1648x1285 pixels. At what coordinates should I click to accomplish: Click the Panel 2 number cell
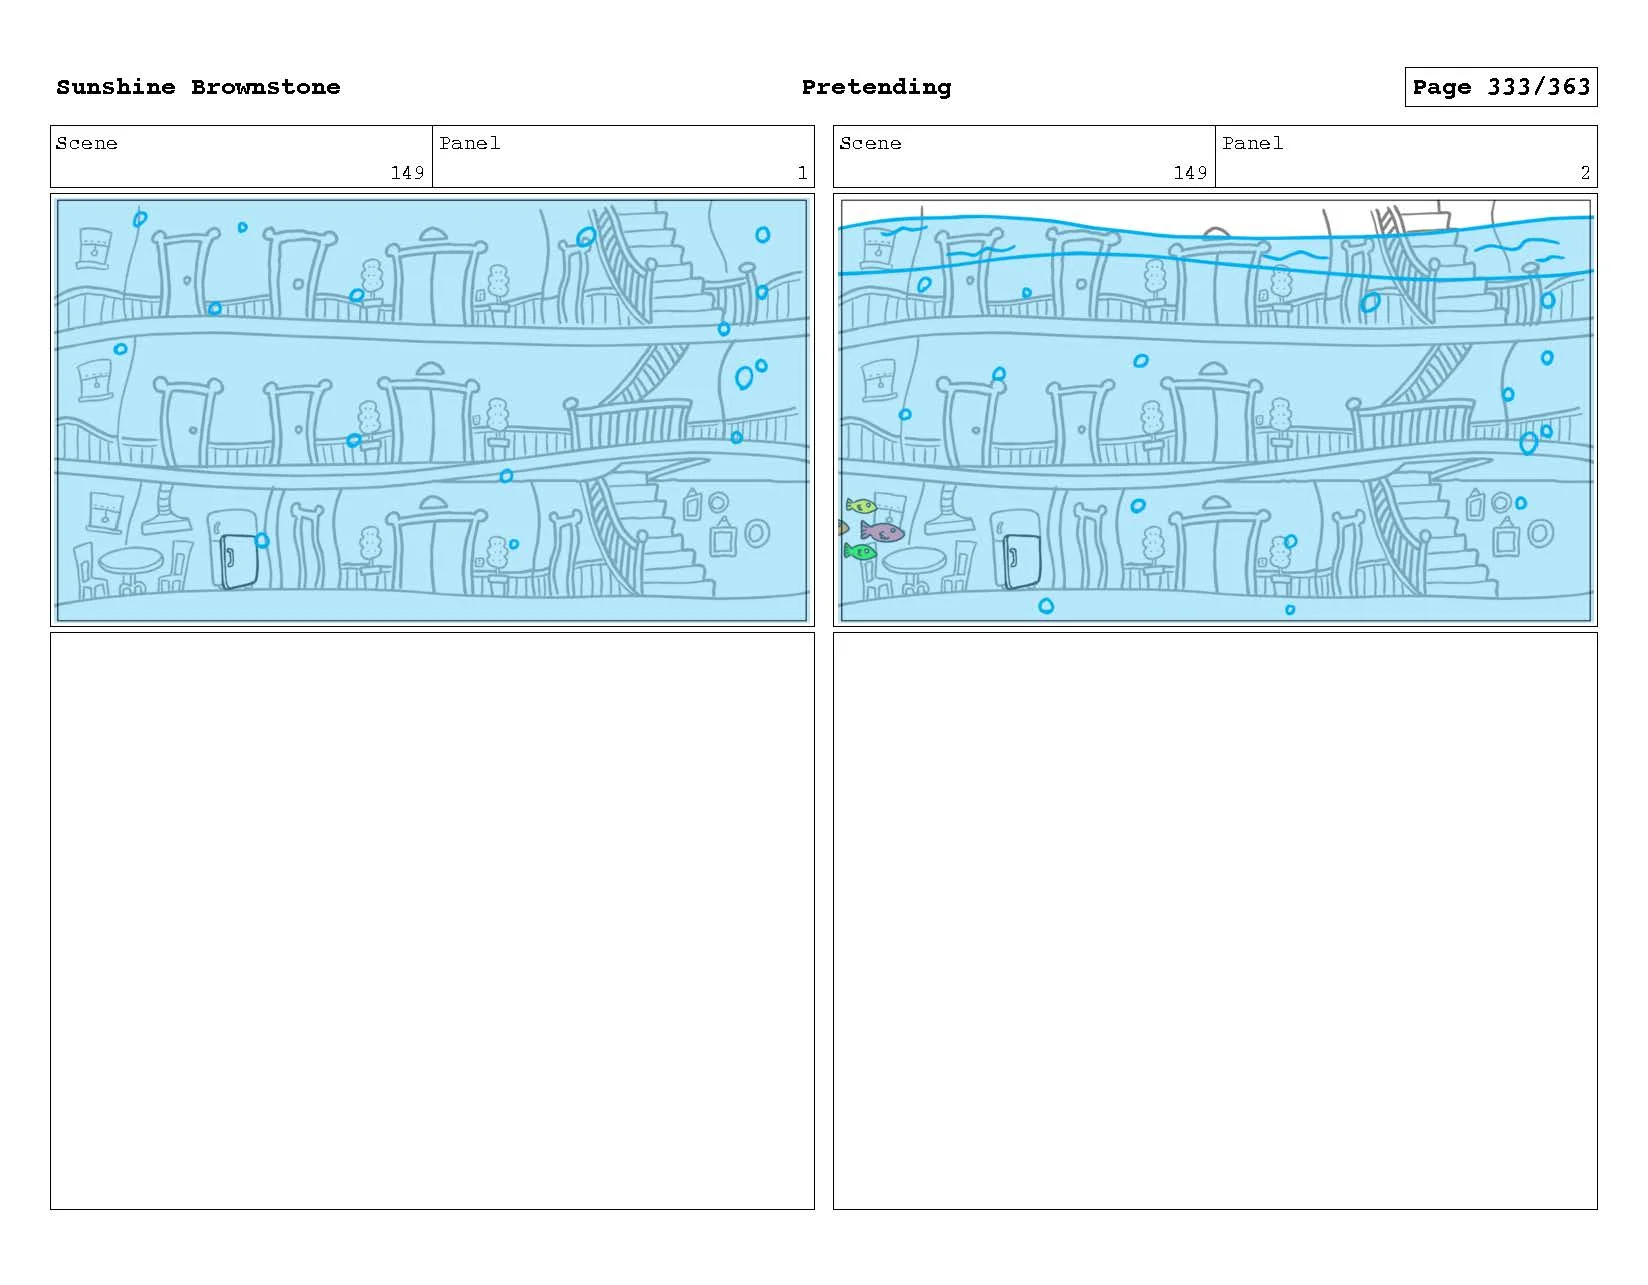coord(1406,157)
